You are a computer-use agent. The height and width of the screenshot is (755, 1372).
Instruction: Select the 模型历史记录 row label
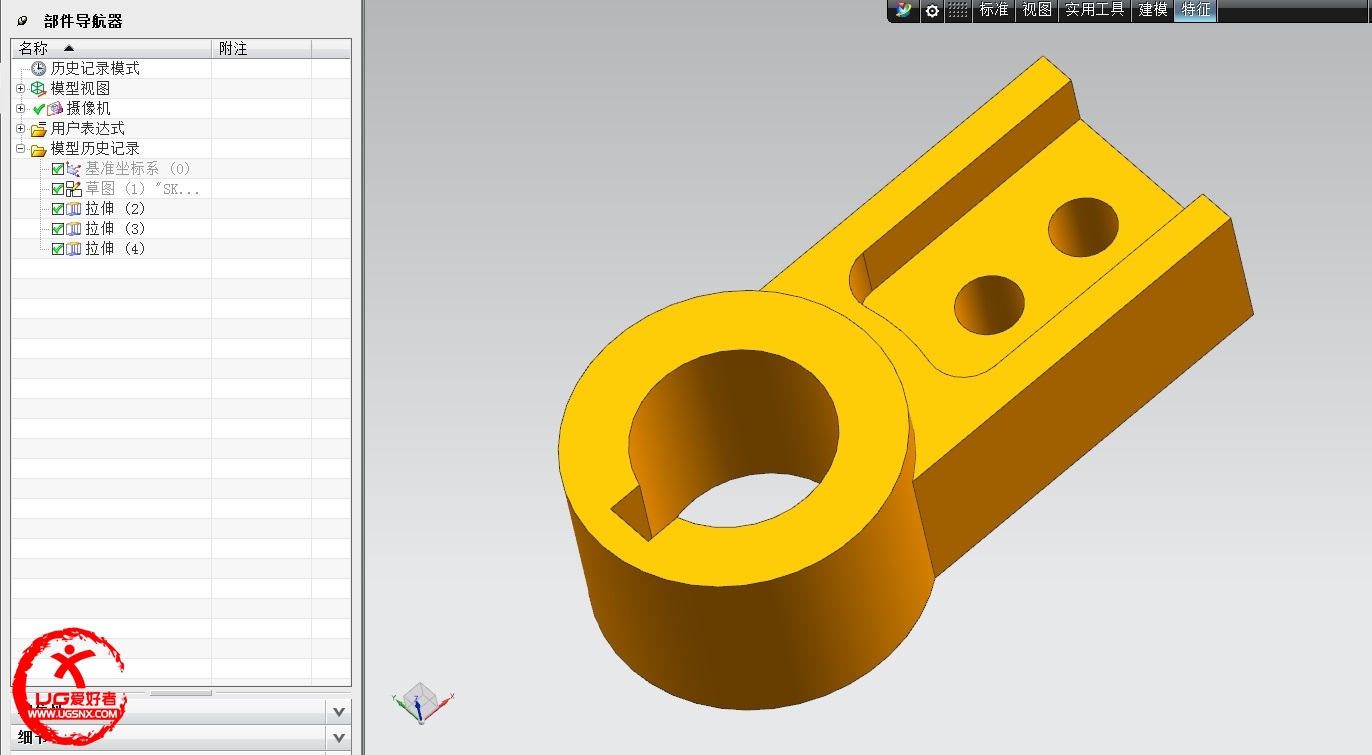point(95,148)
